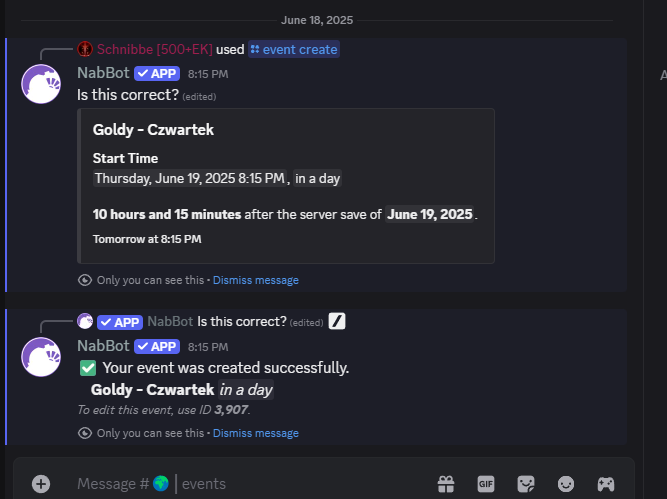This screenshot has height=499, width=667.
Task: Dismiss the first NabBot message
Action: (x=256, y=280)
